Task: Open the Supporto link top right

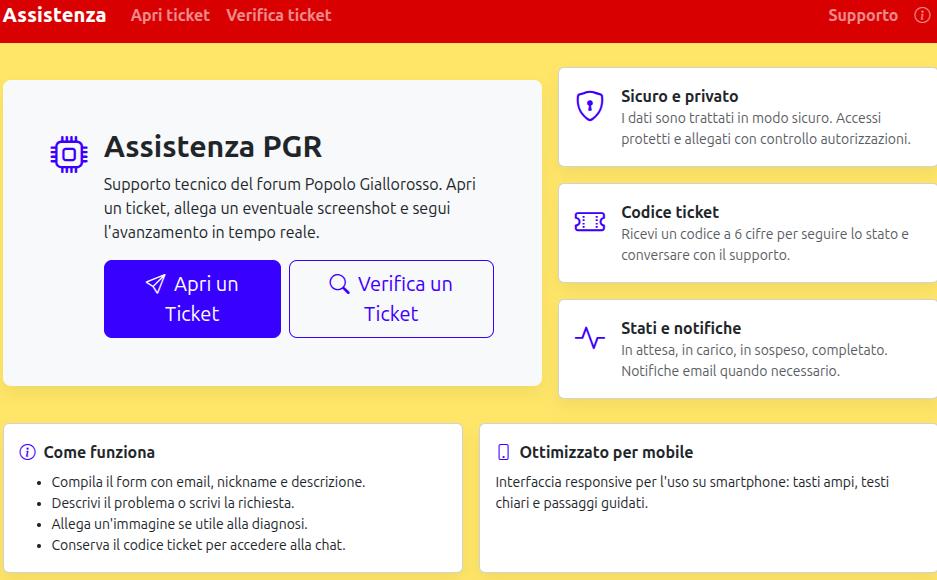Action: pos(863,15)
